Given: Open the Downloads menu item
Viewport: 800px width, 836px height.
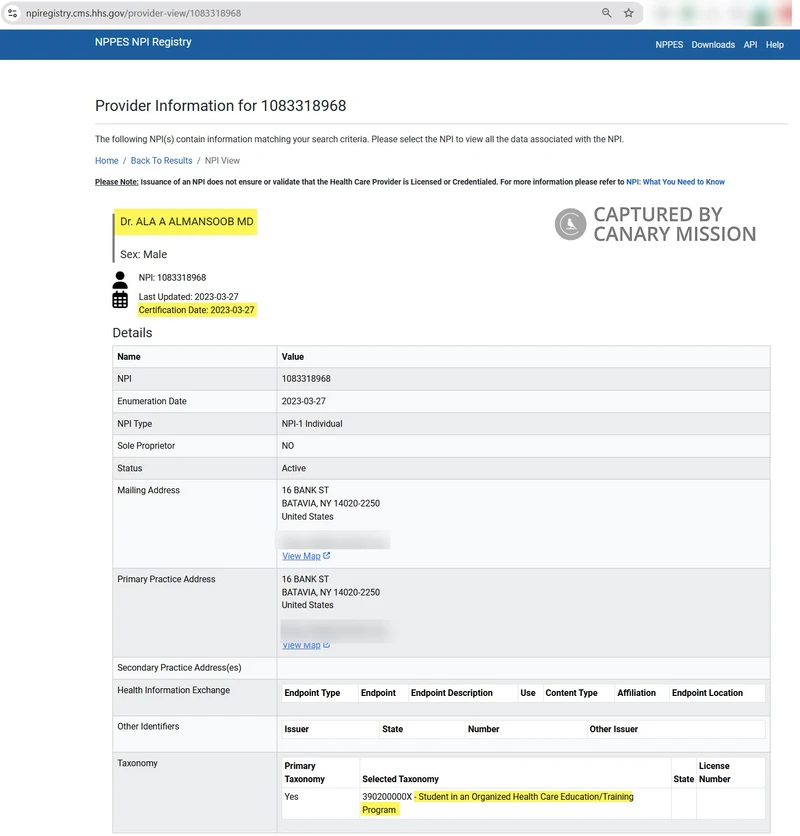Looking at the screenshot, I should (713, 45).
